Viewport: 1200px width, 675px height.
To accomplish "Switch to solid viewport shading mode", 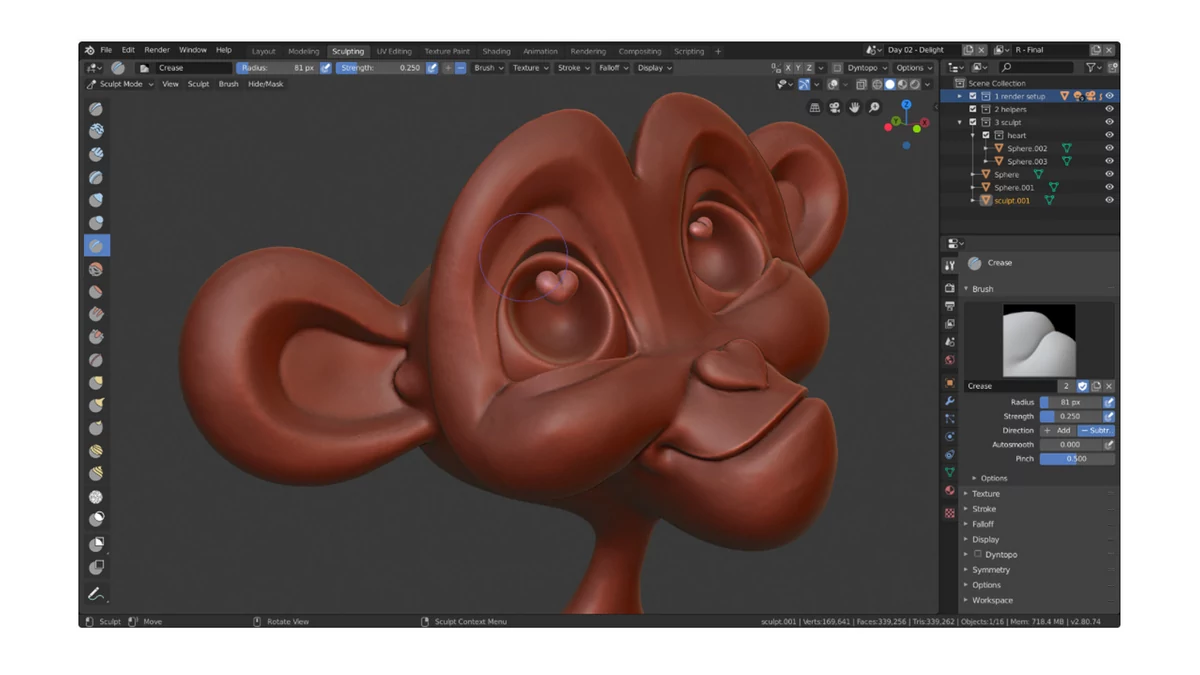I will pos(889,84).
